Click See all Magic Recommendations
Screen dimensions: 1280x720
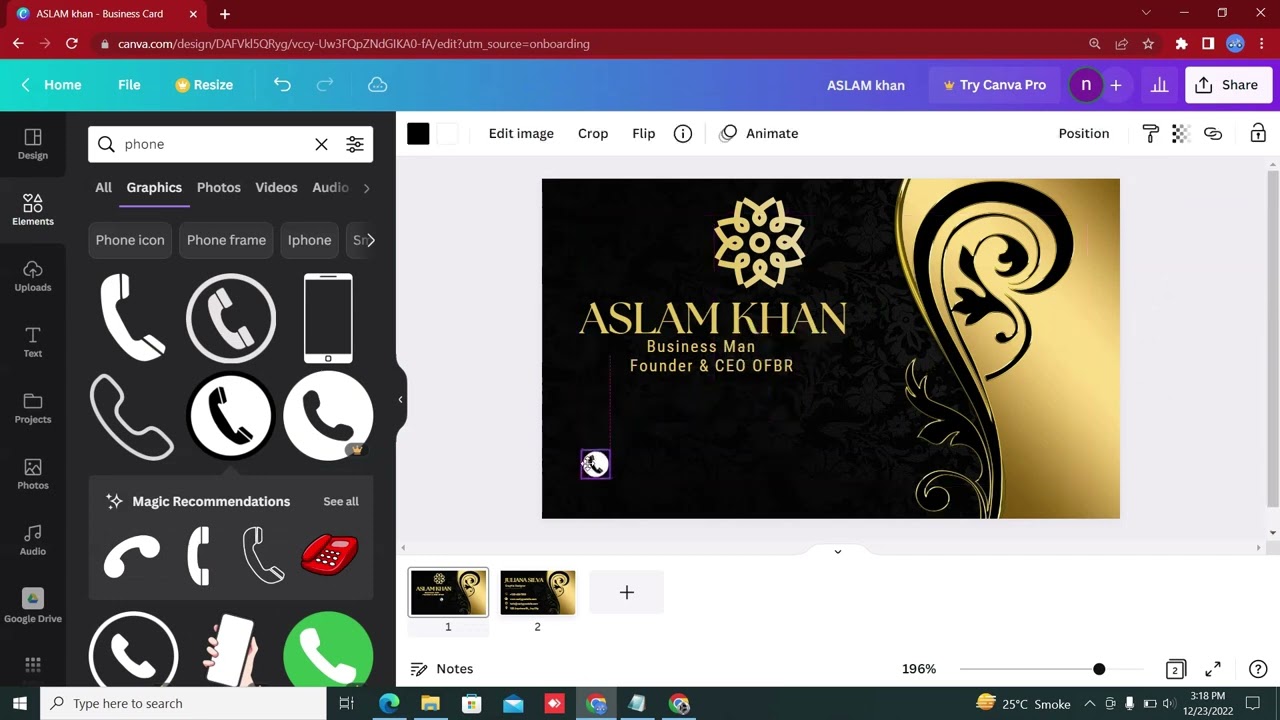point(341,501)
